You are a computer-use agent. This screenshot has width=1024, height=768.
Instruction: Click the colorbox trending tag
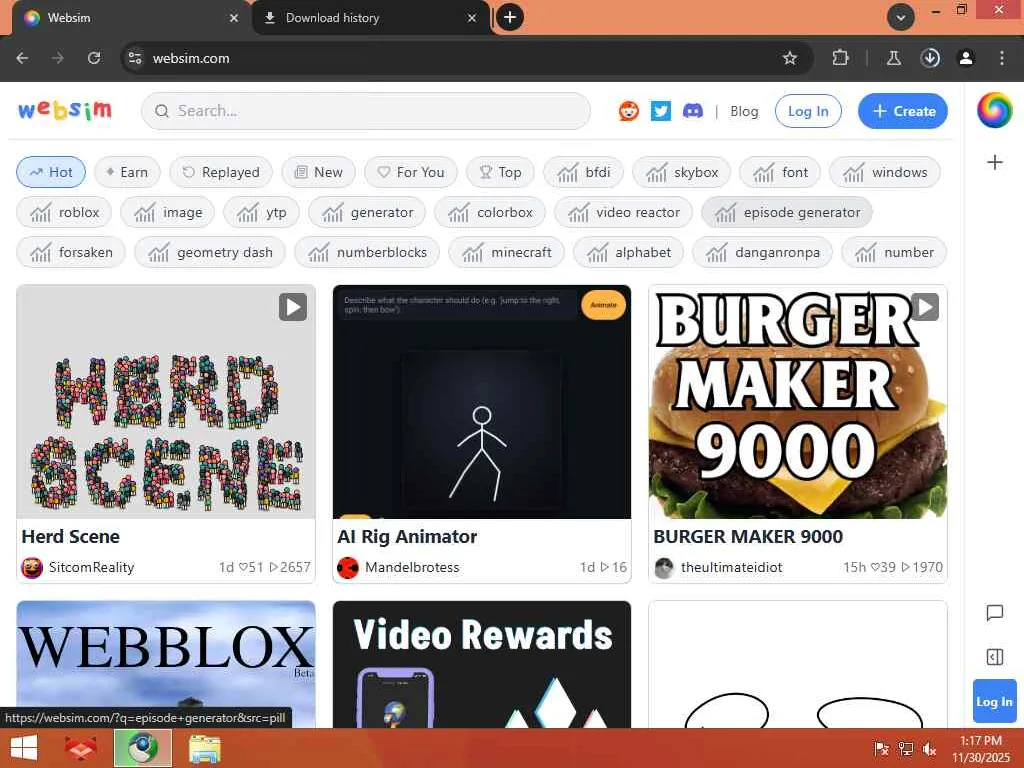pyautogui.click(x=490, y=212)
